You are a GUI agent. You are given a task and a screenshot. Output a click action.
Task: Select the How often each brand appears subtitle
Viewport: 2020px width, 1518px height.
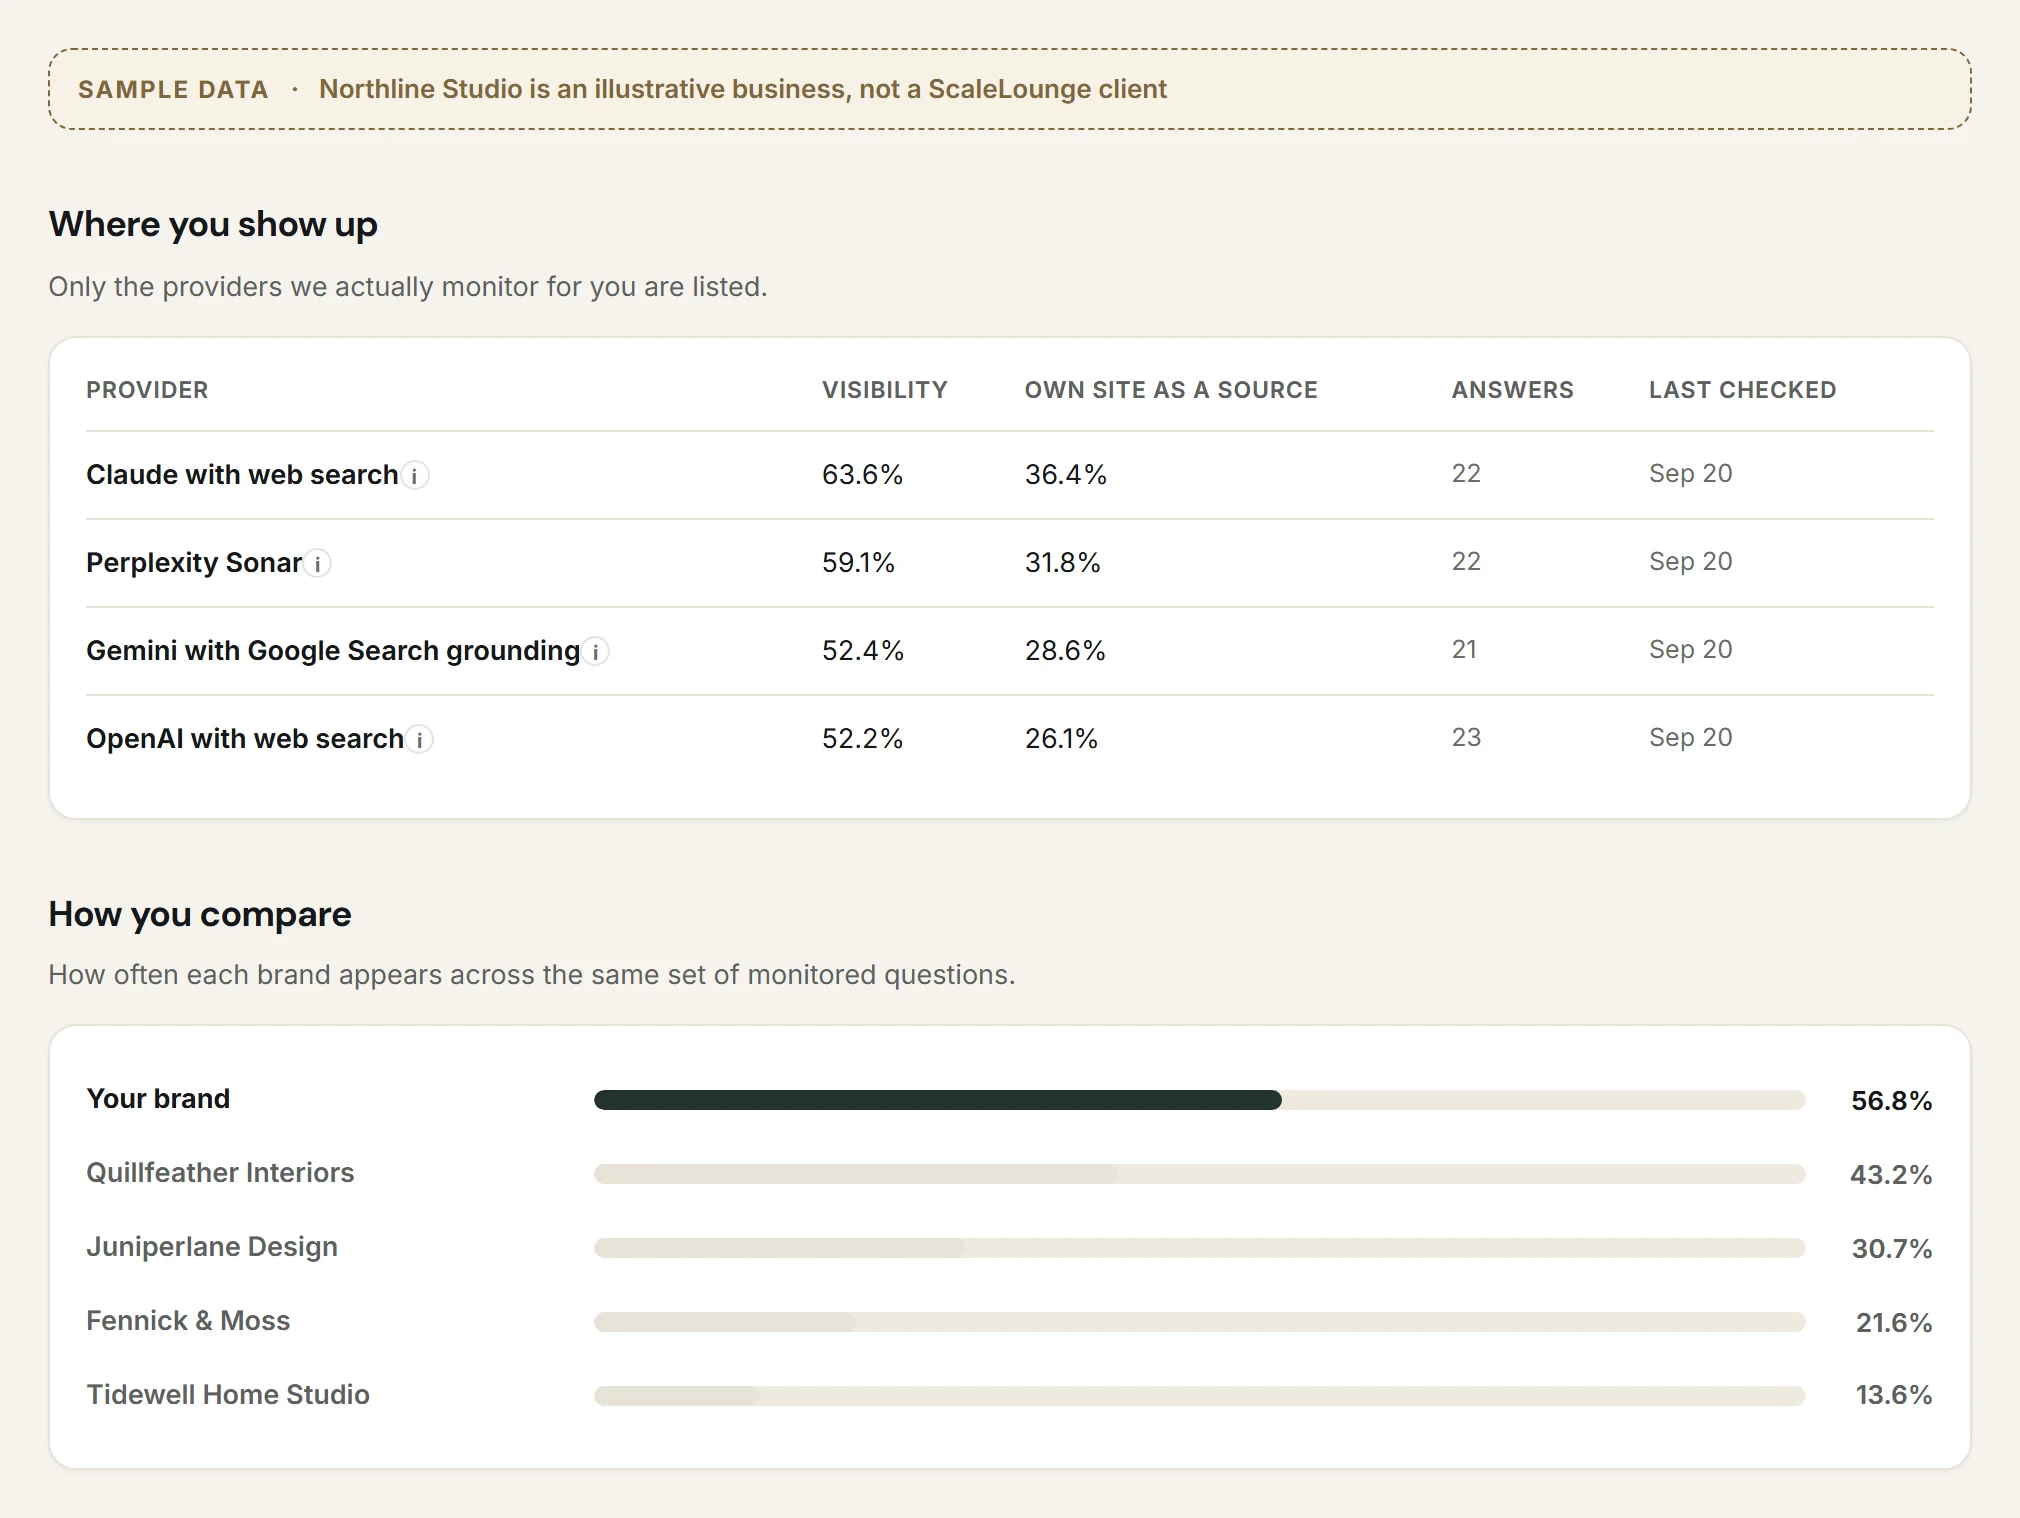(532, 975)
